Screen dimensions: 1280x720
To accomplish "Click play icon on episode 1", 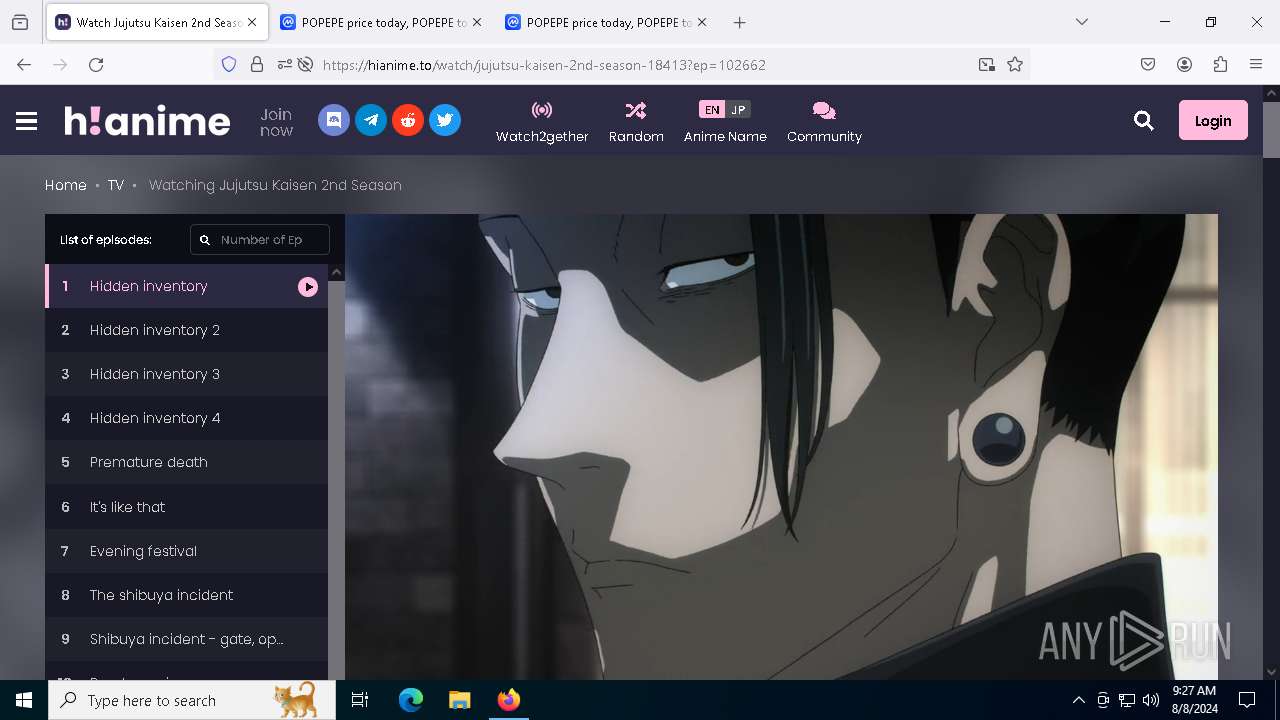I will (308, 287).
